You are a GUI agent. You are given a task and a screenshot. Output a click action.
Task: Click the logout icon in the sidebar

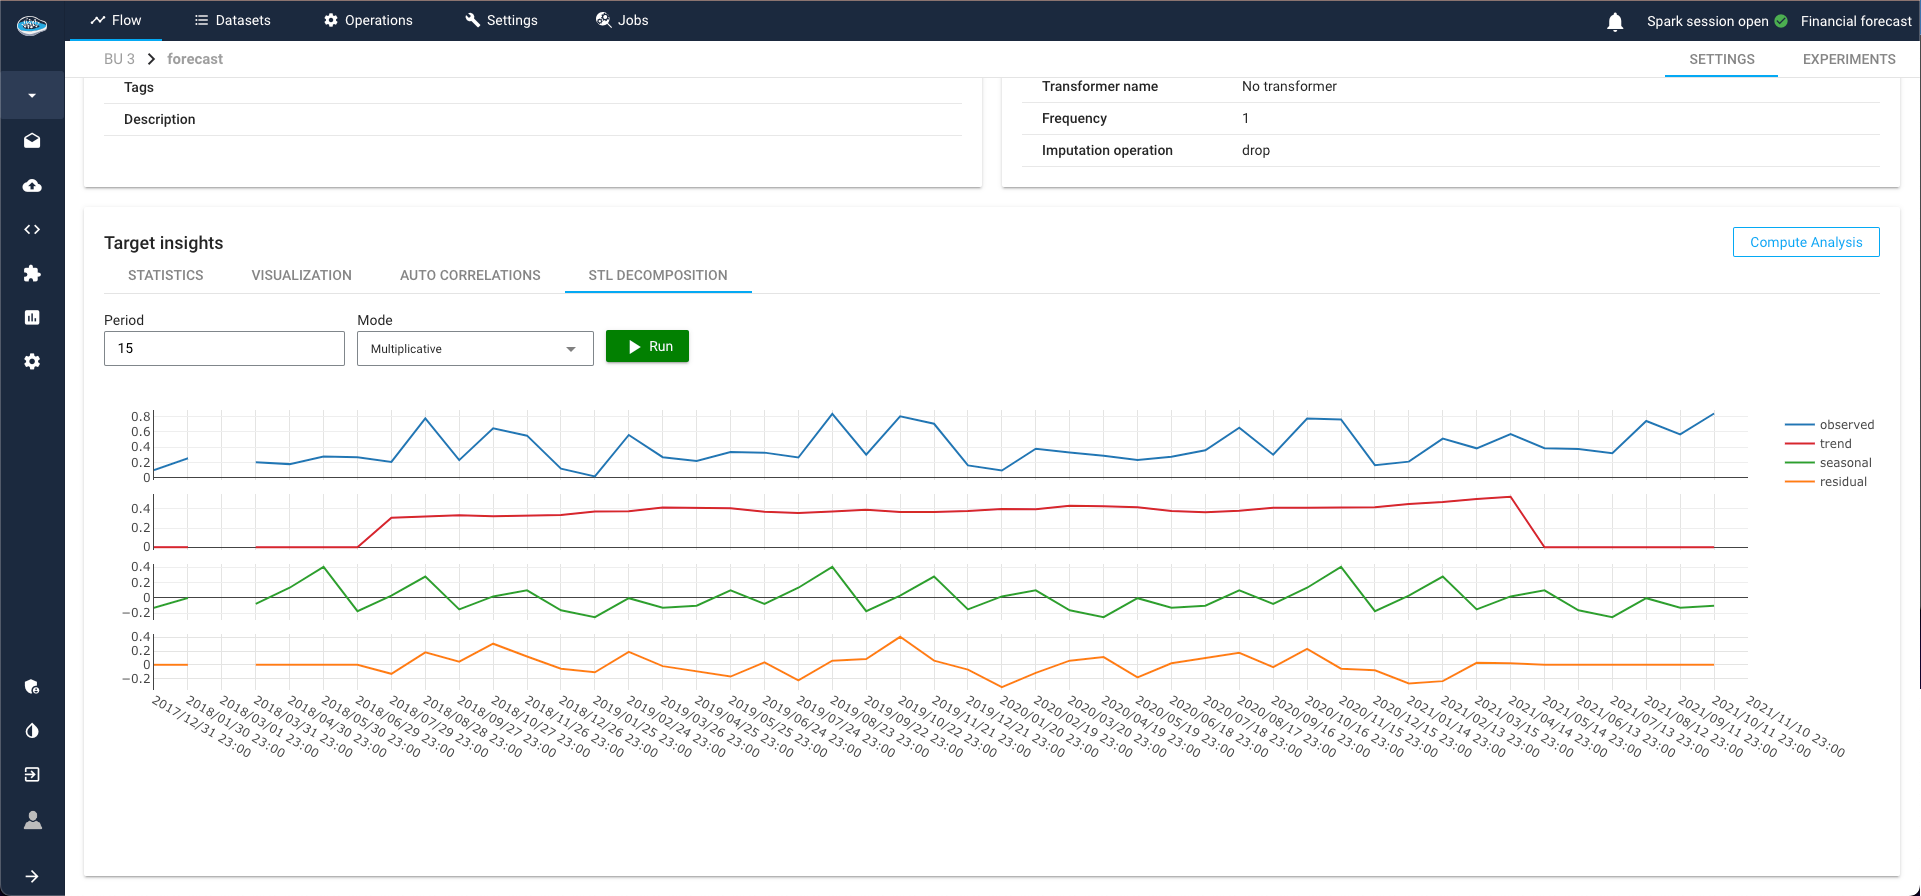32,775
